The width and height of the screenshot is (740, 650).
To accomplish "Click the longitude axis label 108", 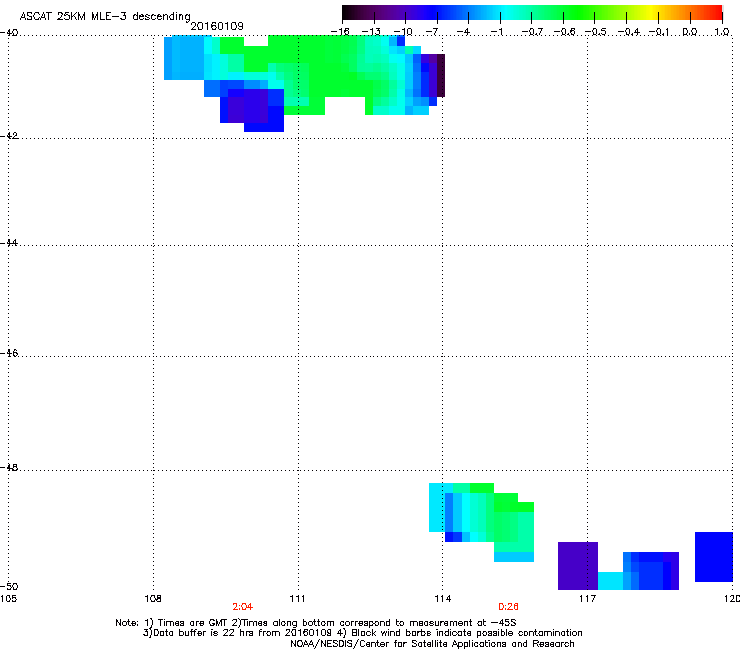I will (x=153, y=599).
